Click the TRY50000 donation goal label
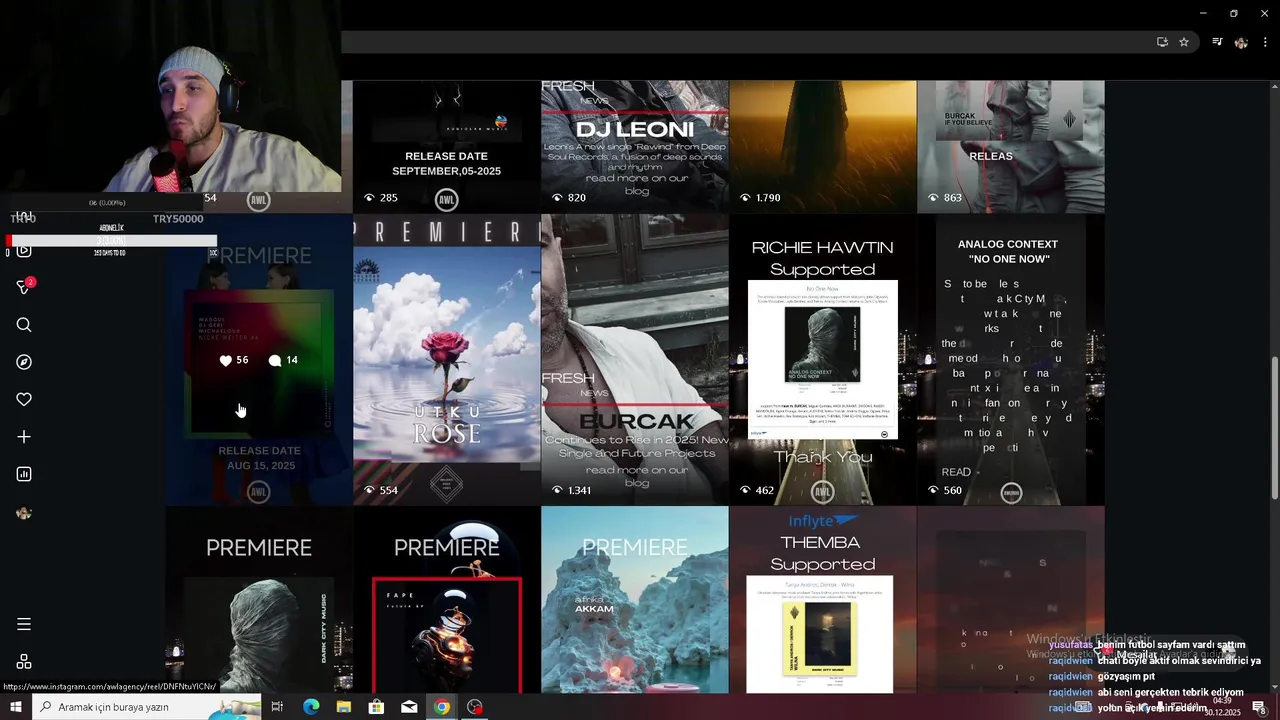The height and width of the screenshot is (720, 1280). pos(178,219)
